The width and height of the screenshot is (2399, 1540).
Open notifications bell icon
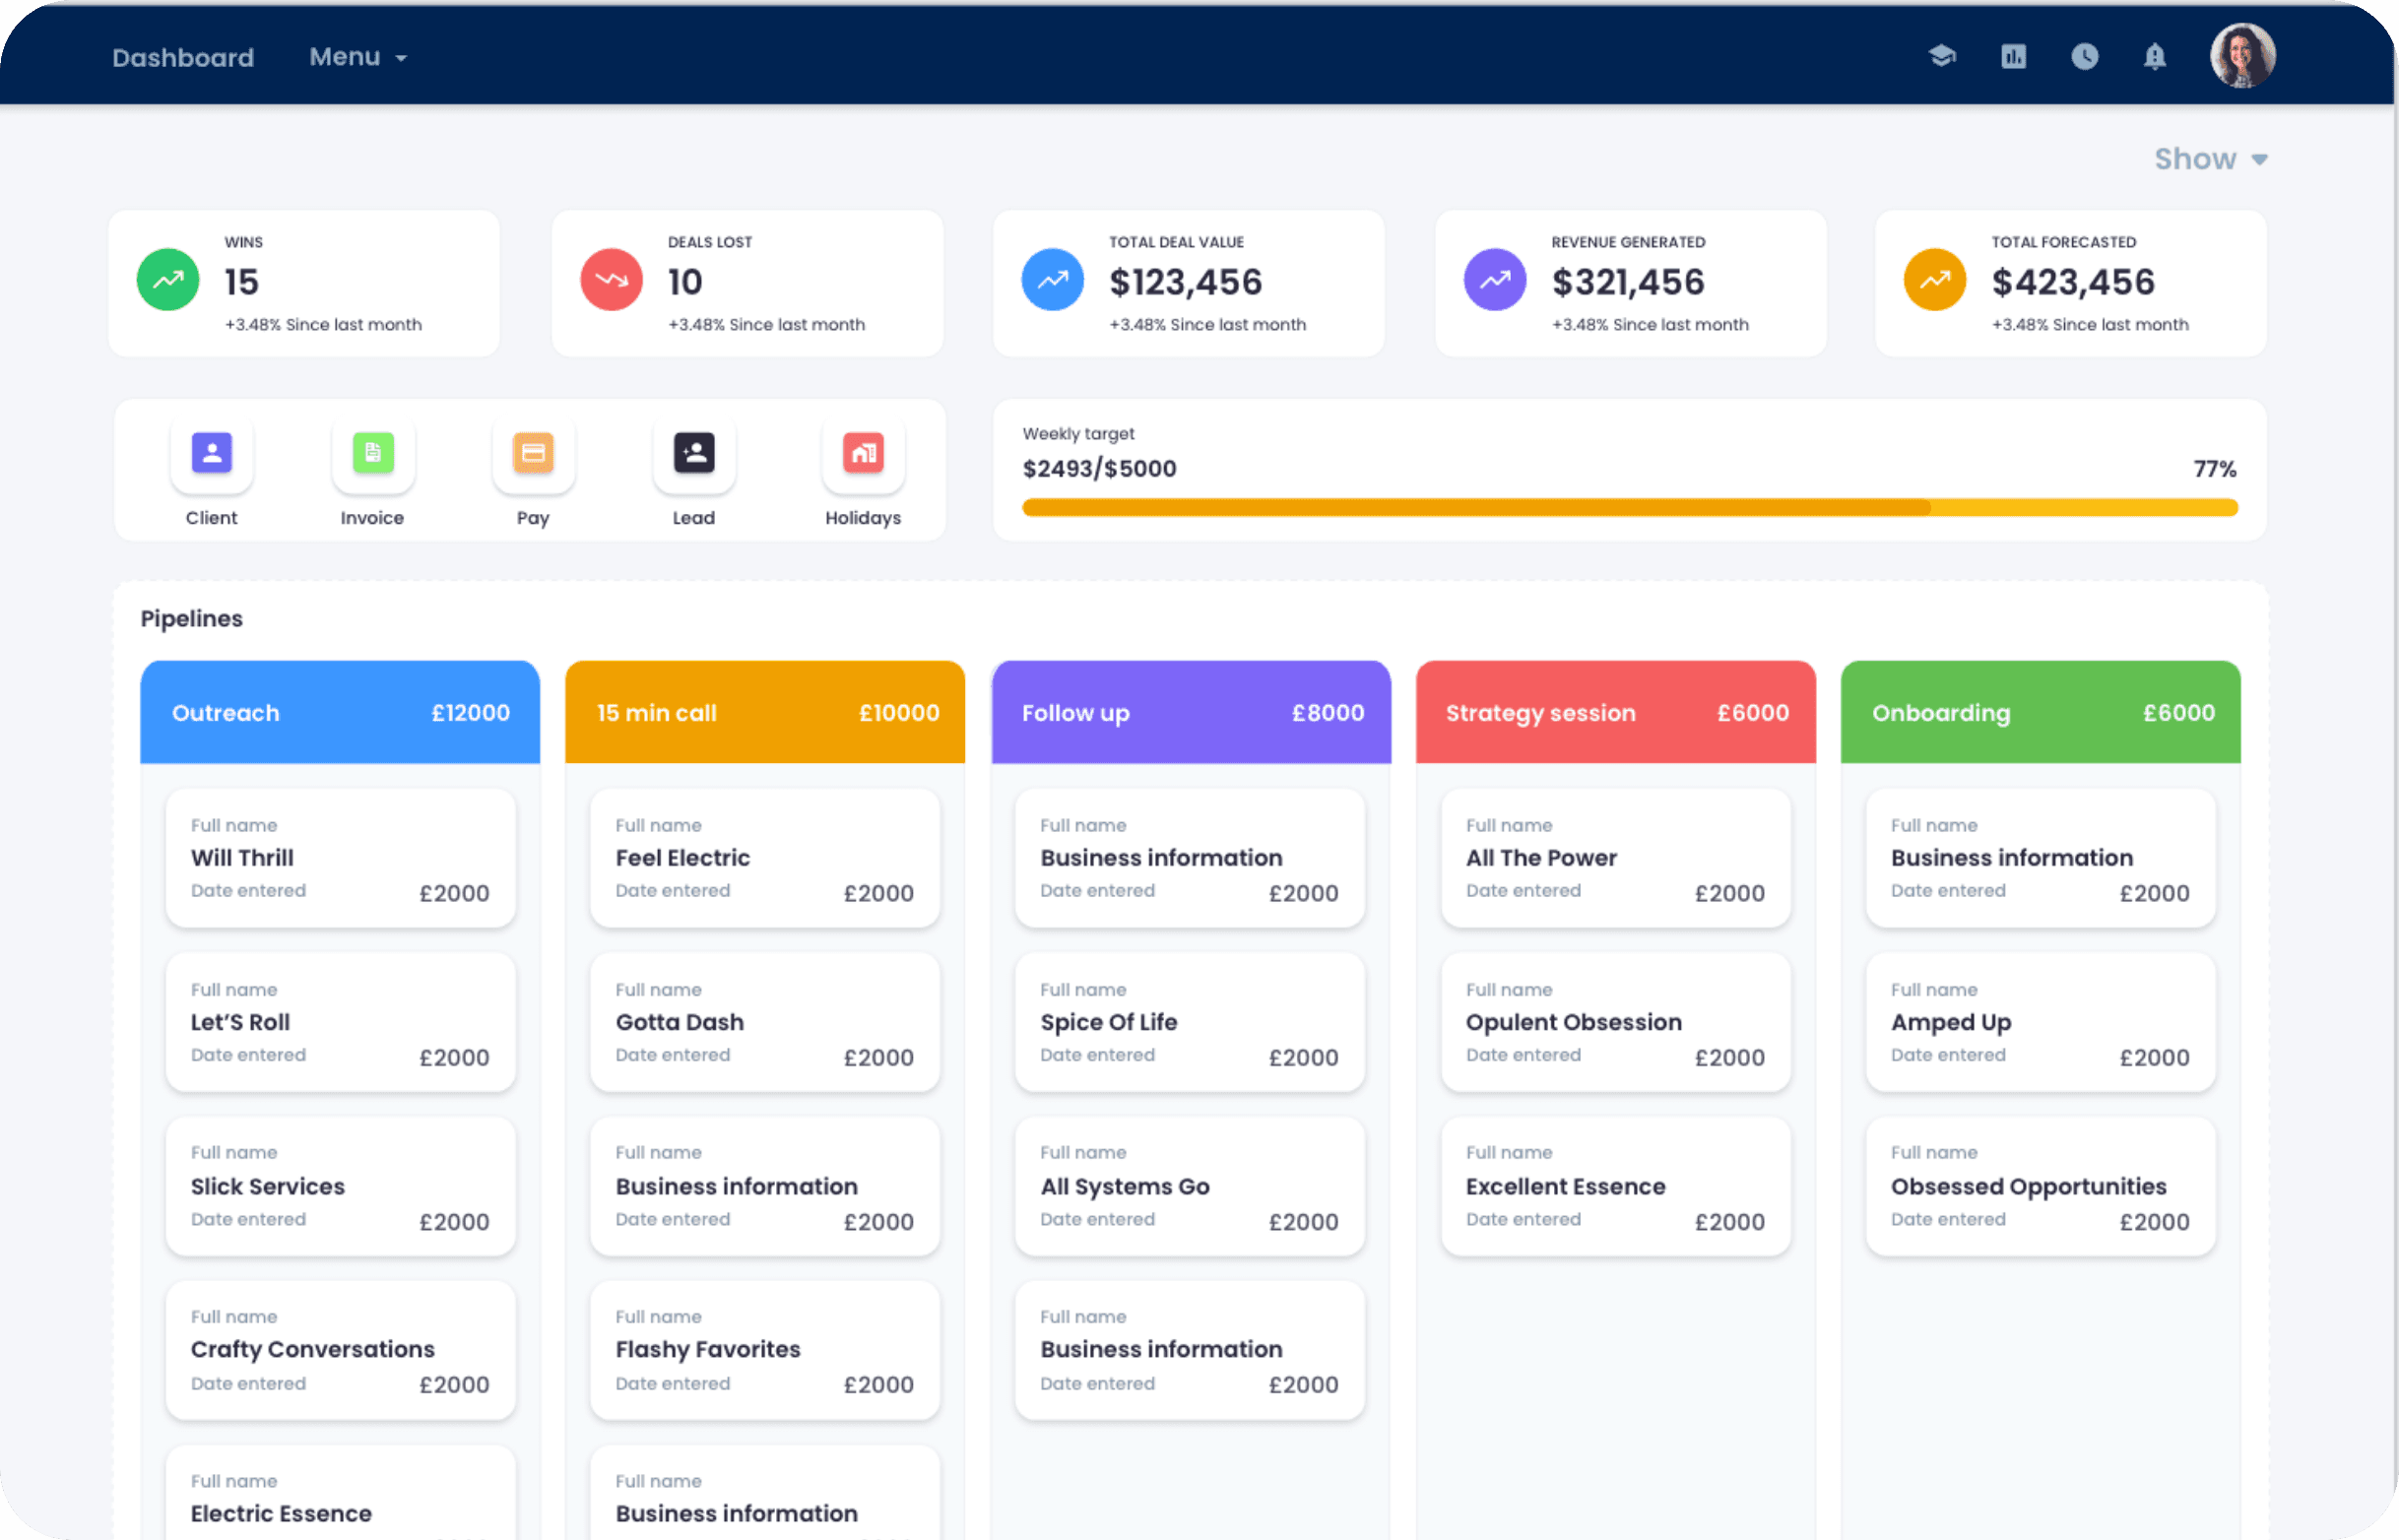(x=2154, y=56)
